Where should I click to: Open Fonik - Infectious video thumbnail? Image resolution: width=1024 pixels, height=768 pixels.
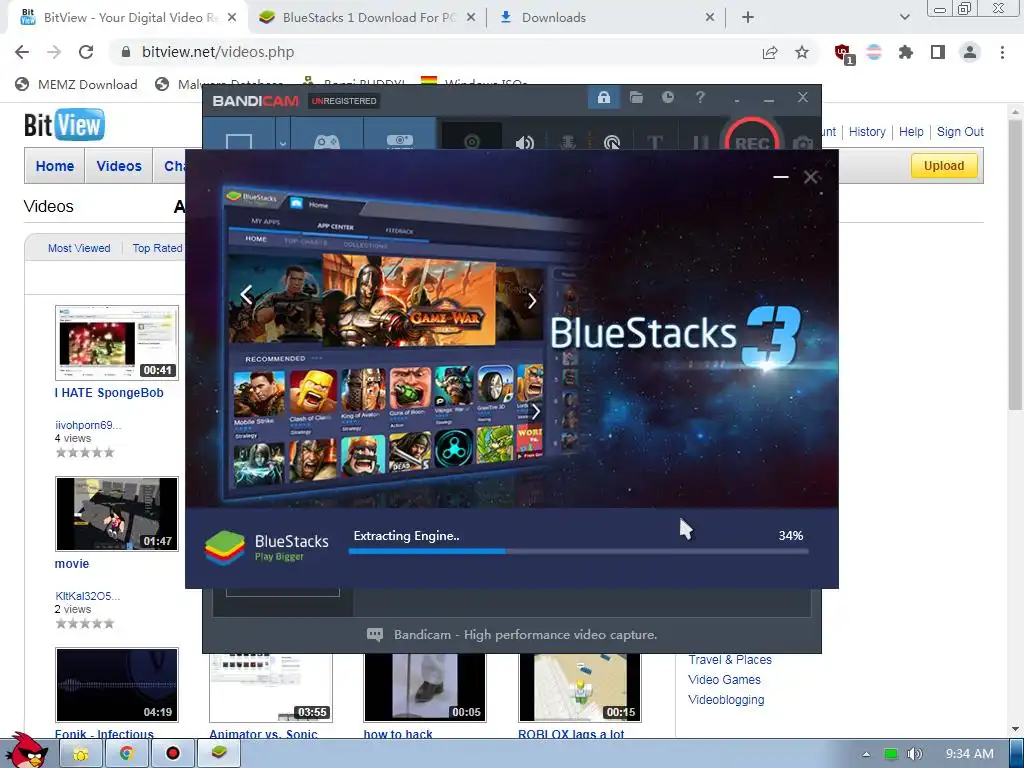117,685
